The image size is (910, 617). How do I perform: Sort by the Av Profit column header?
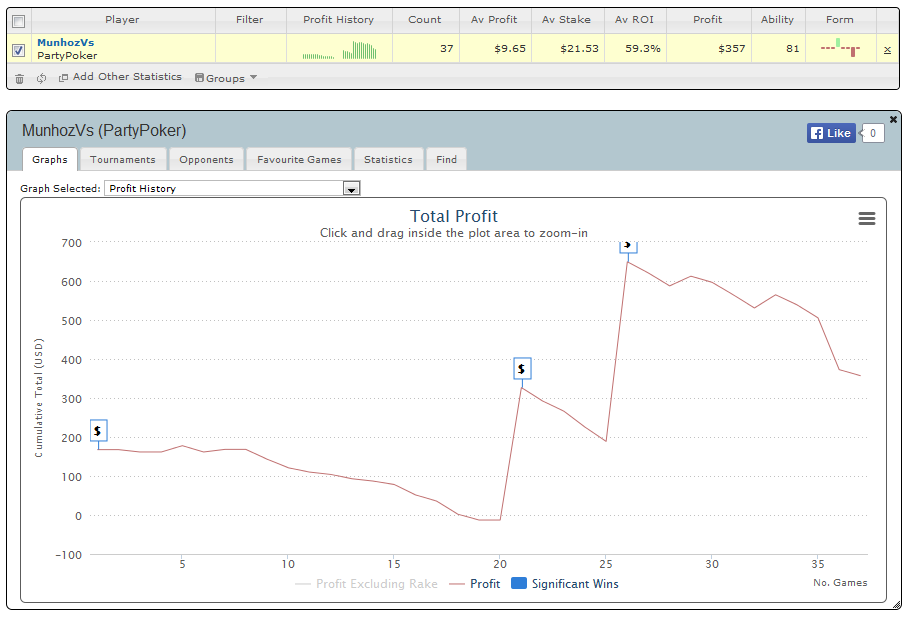click(x=494, y=20)
